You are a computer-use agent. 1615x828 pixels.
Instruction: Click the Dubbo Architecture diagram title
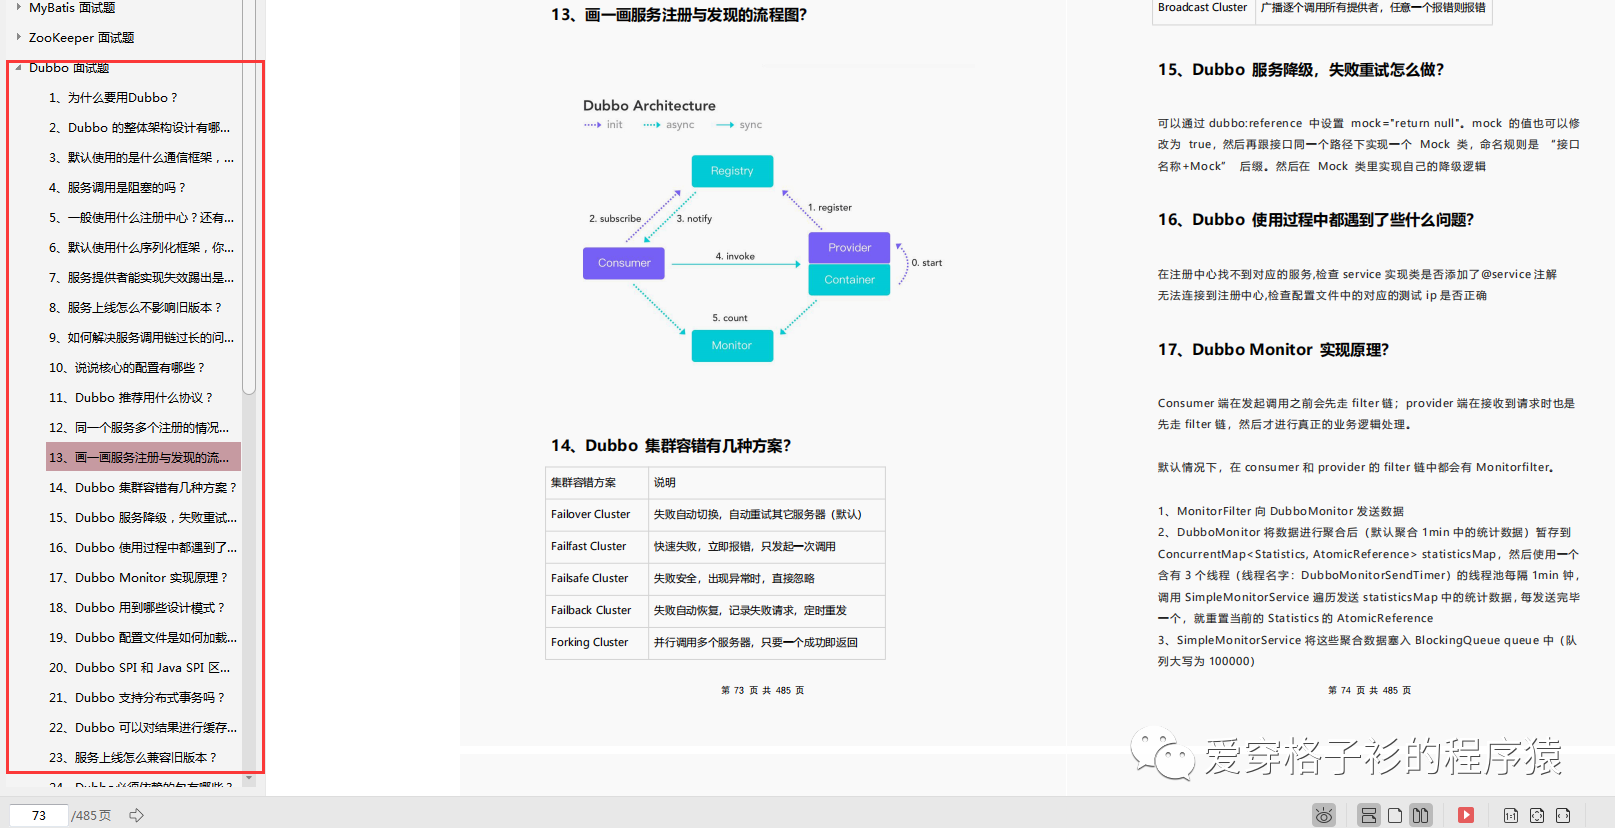[649, 105]
